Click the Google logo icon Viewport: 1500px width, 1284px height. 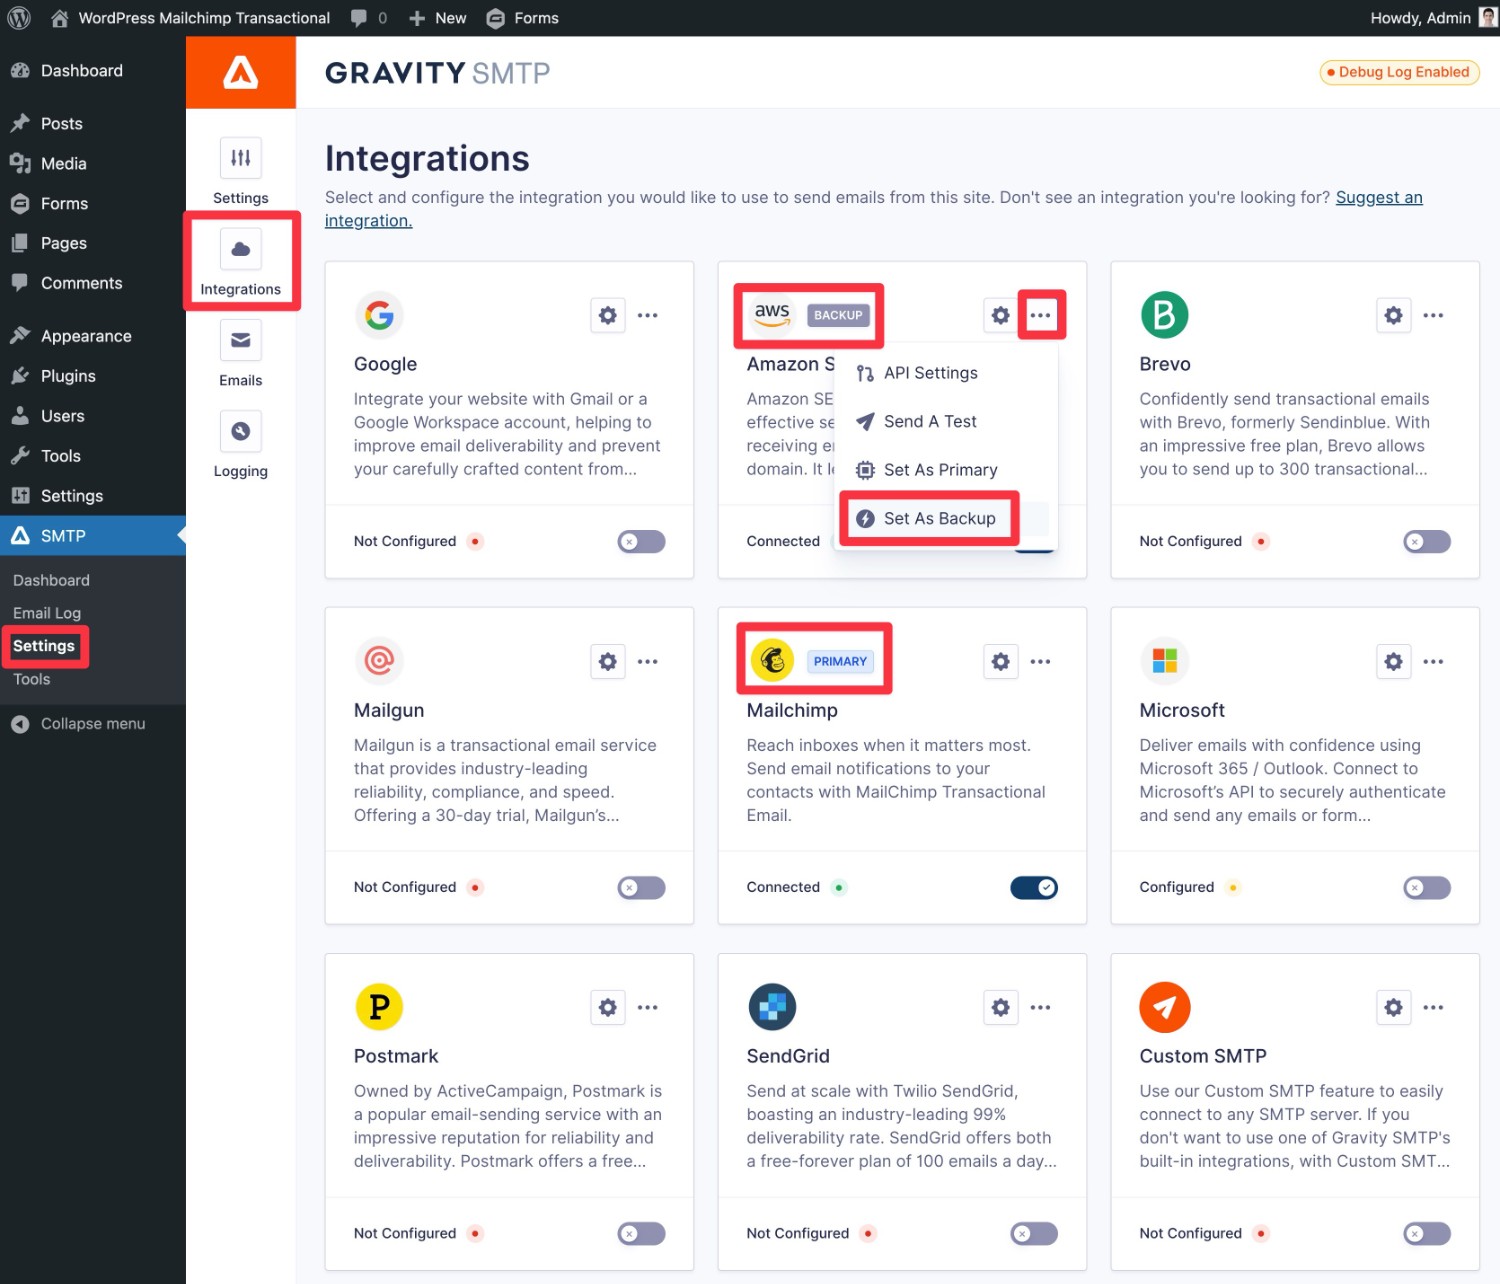[x=379, y=316]
